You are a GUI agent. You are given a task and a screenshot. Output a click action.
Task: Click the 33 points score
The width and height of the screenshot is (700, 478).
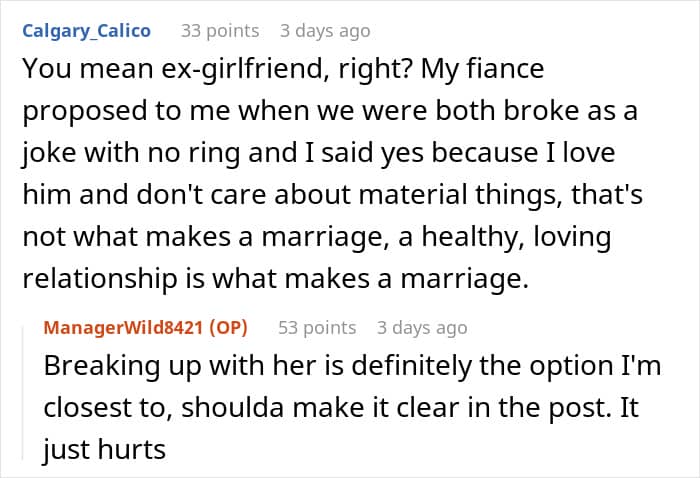(x=220, y=31)
